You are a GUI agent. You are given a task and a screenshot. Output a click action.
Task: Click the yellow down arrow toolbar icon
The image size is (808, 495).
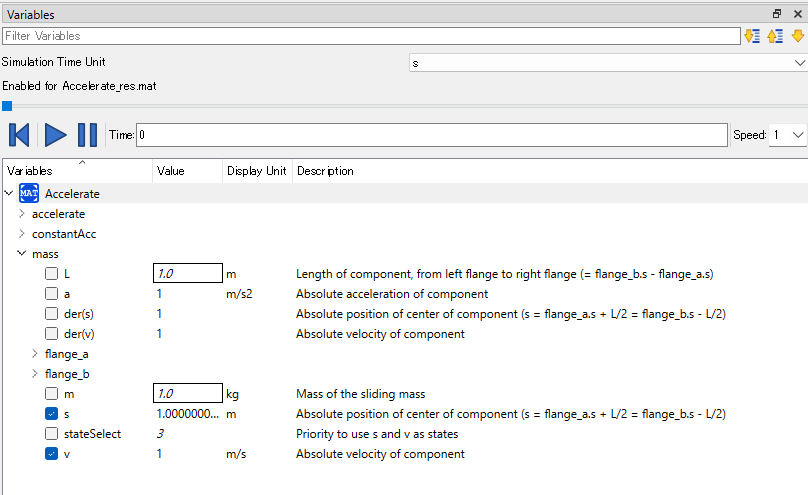pos(798,36)
